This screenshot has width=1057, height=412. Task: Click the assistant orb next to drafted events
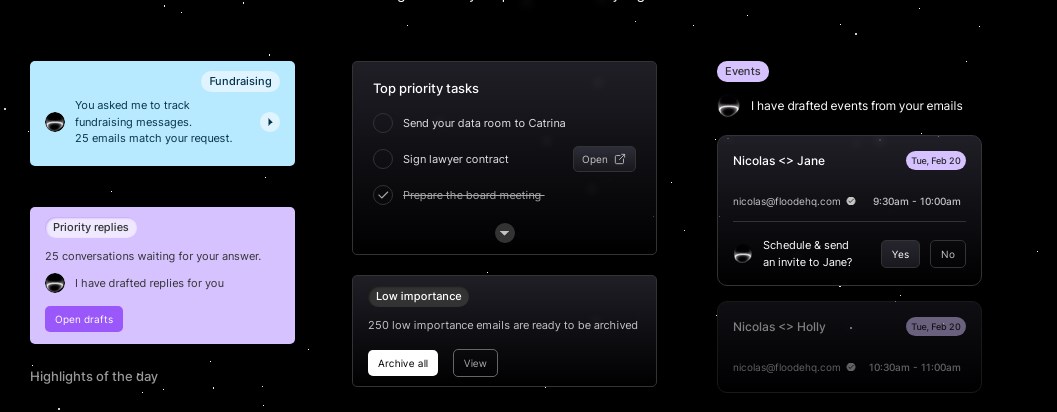(729, 106)
